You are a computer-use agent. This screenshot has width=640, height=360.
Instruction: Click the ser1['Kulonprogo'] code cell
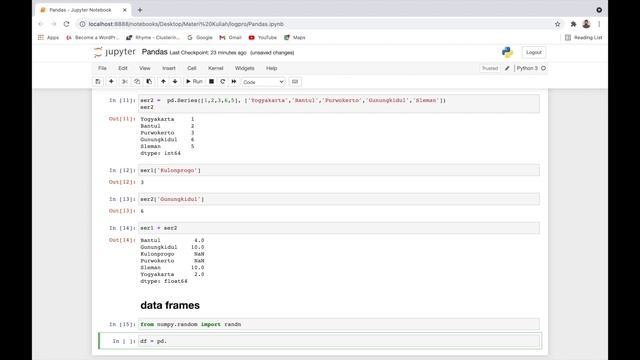339,170
